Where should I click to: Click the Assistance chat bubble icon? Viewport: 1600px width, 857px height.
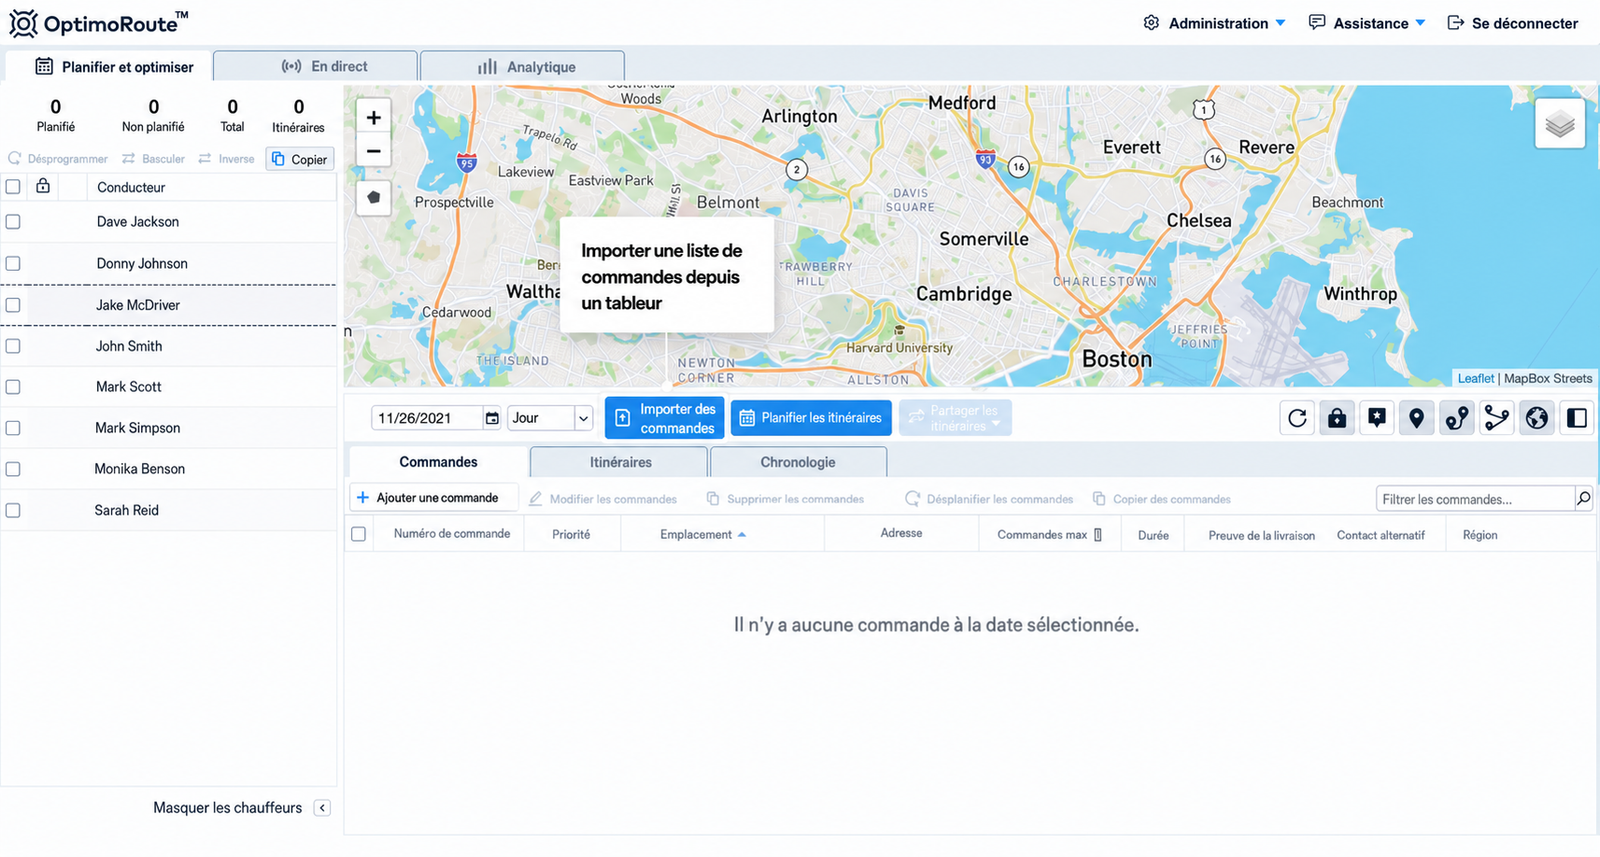pyautogui.click(x=1317, y=22)
